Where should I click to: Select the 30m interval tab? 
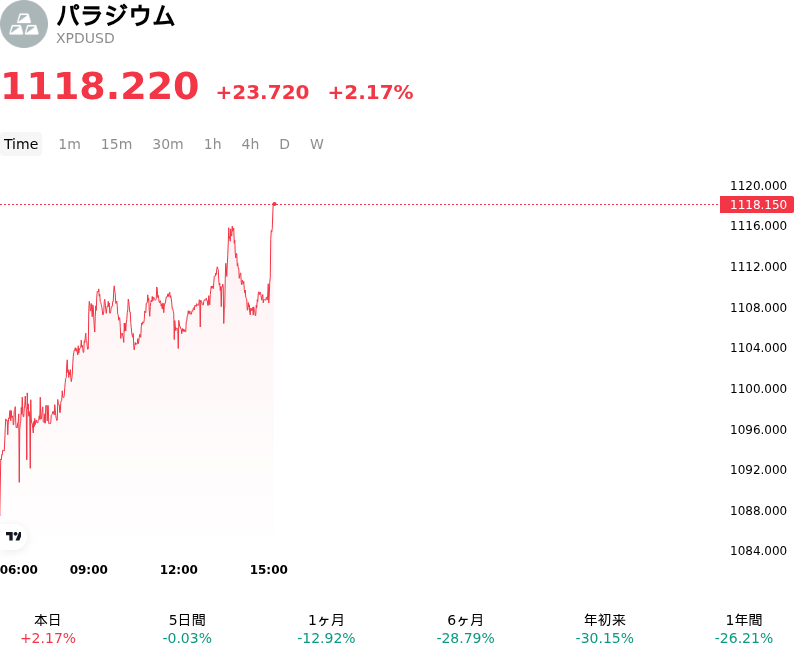click(x=167, y=144)
